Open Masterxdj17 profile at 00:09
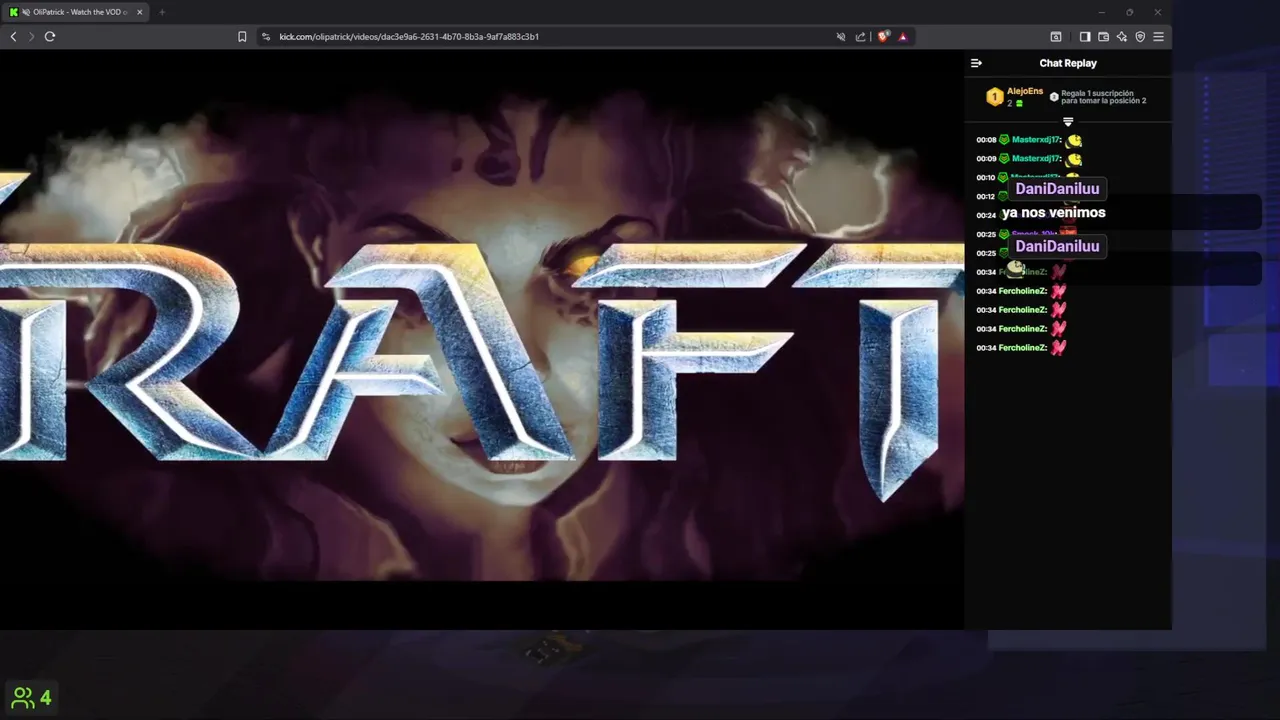The image size is (1280, 720). tap(1036, 158)
